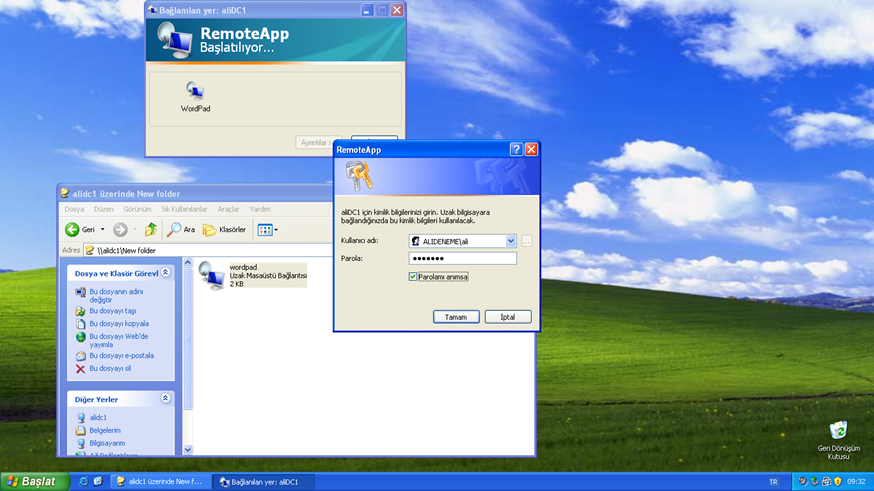This screenshot has width=874, height=491.
Task: Minimize the Bağlanılan yer: aliDC1 window
Action: coord(367,10)
